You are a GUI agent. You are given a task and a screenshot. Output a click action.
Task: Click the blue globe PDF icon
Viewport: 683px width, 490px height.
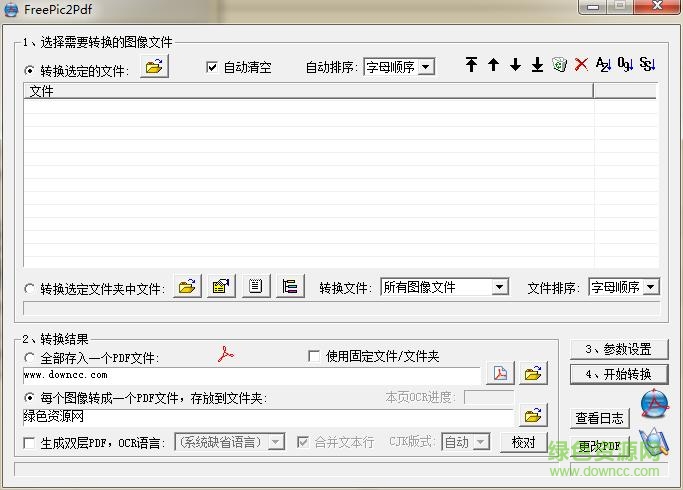coord(654,404)
